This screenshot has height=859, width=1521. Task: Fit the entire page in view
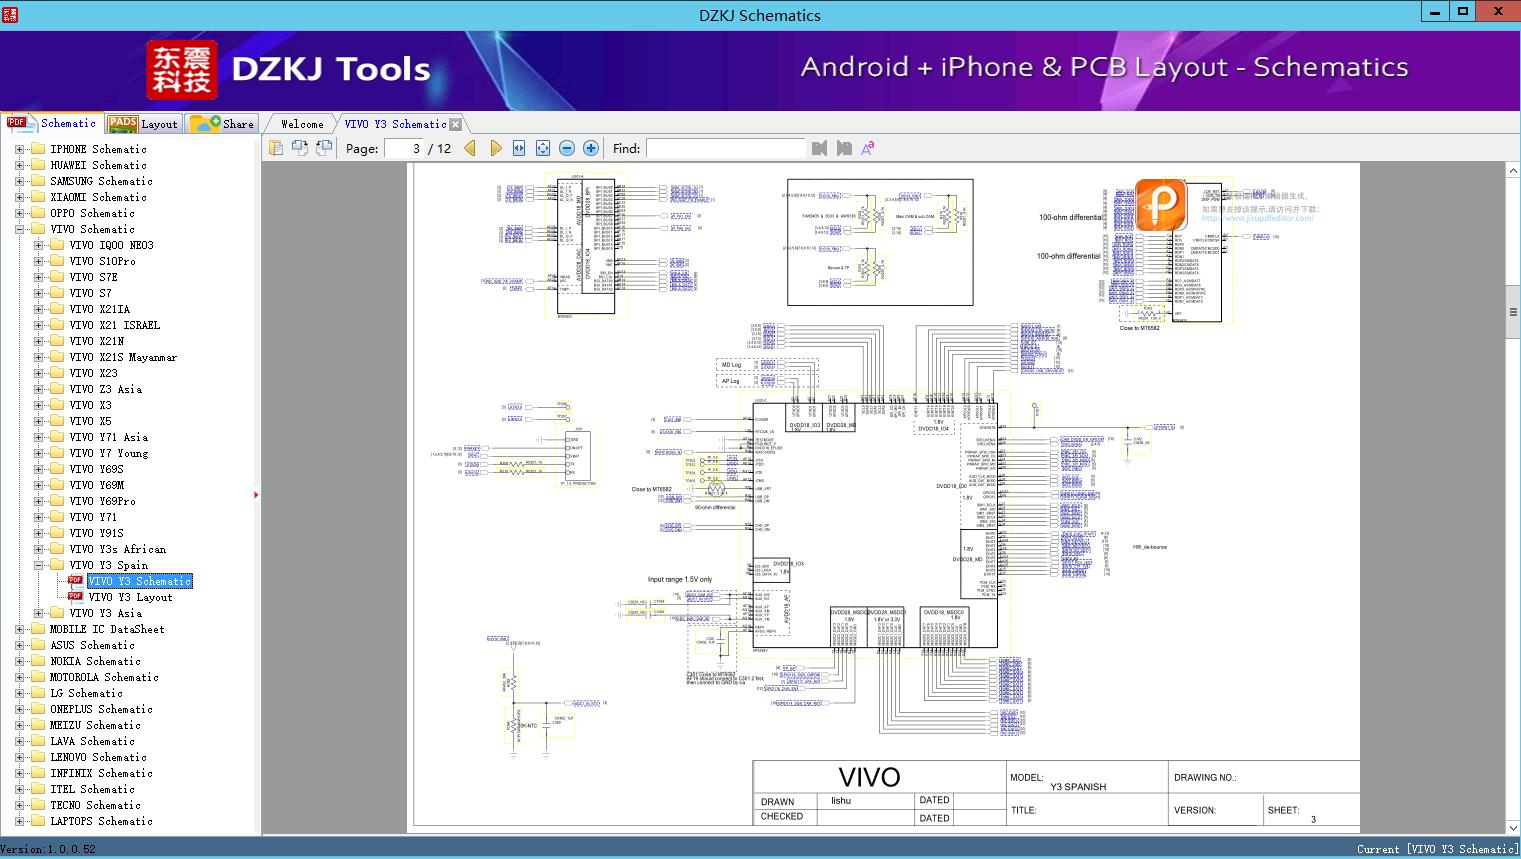coord(542,147)
